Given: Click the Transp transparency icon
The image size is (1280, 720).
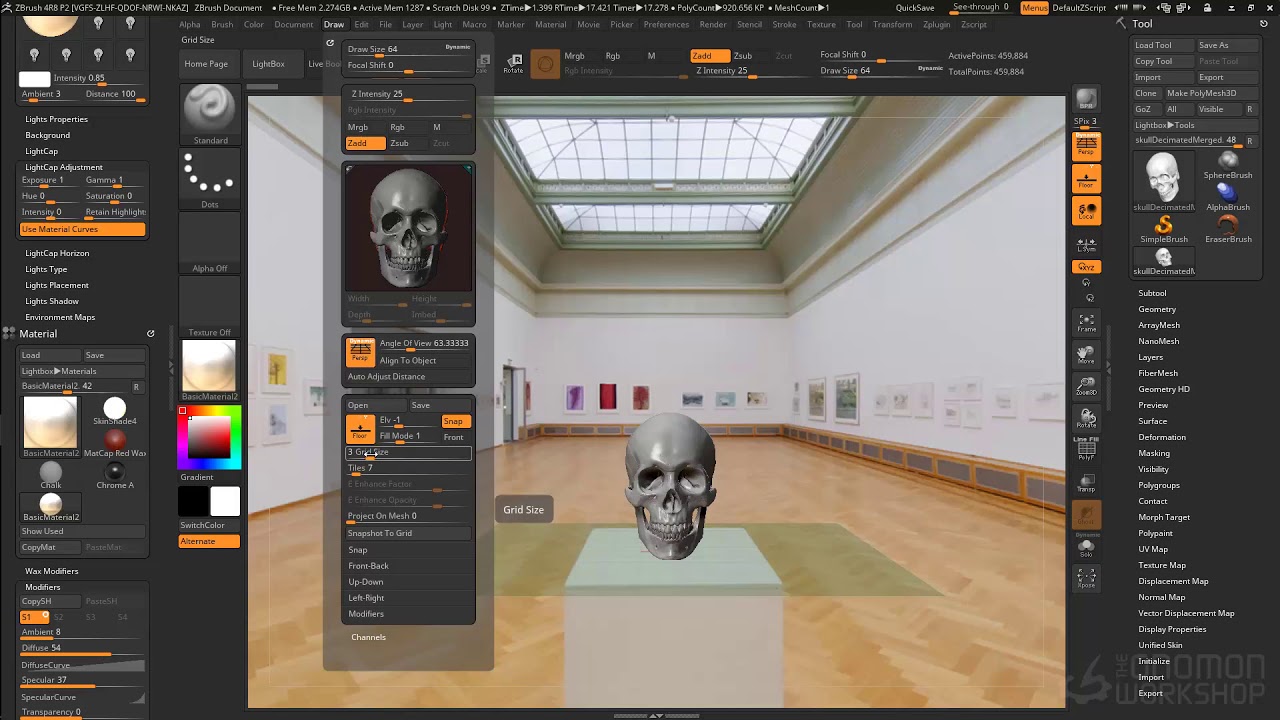Looking at the screenshot, I should pos(1086,484).
